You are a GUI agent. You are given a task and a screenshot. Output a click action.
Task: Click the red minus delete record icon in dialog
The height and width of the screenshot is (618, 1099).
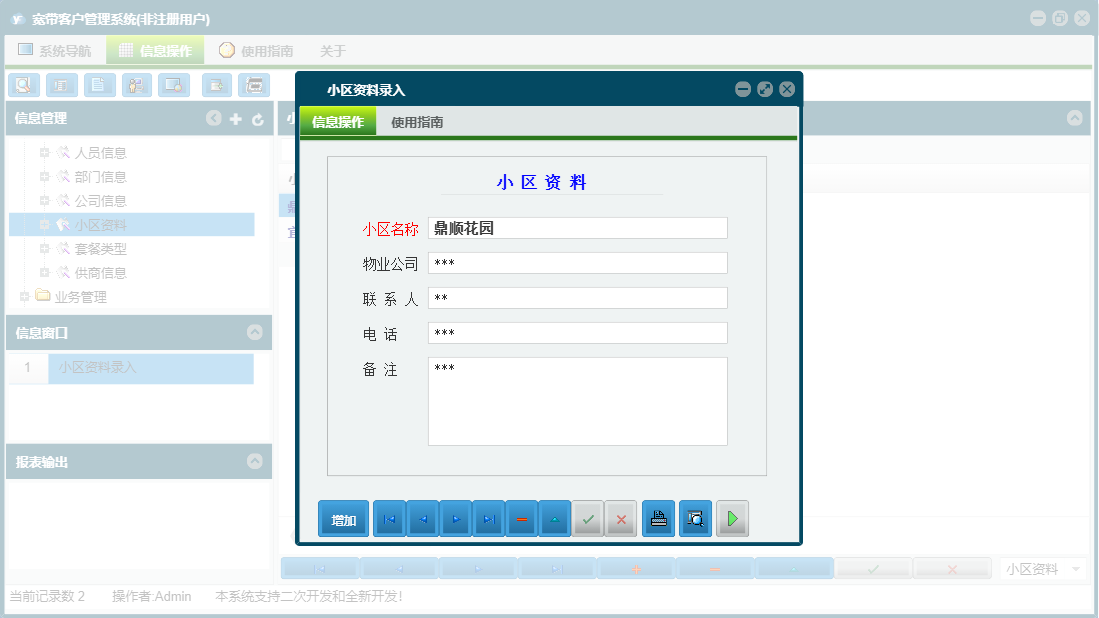pos(522,519)
